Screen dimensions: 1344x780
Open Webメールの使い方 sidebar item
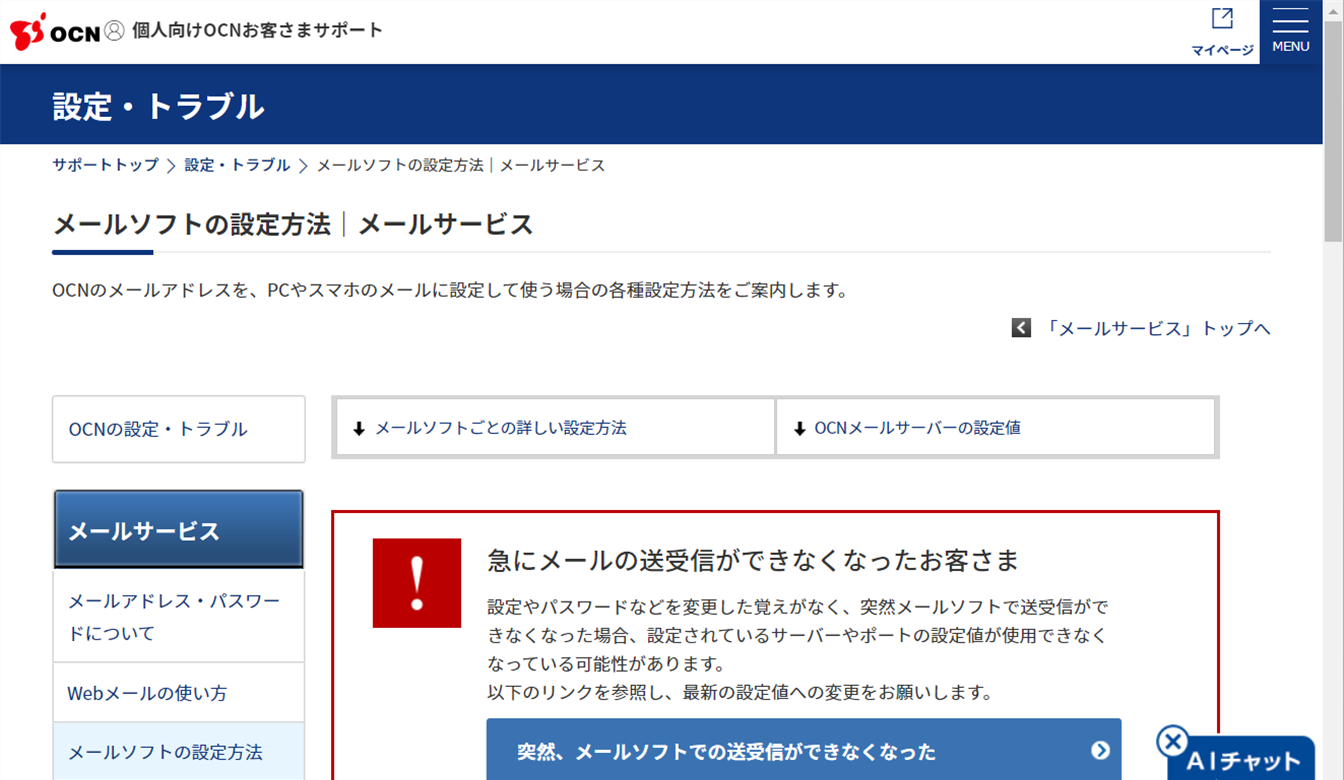click(x=179, y=692)
